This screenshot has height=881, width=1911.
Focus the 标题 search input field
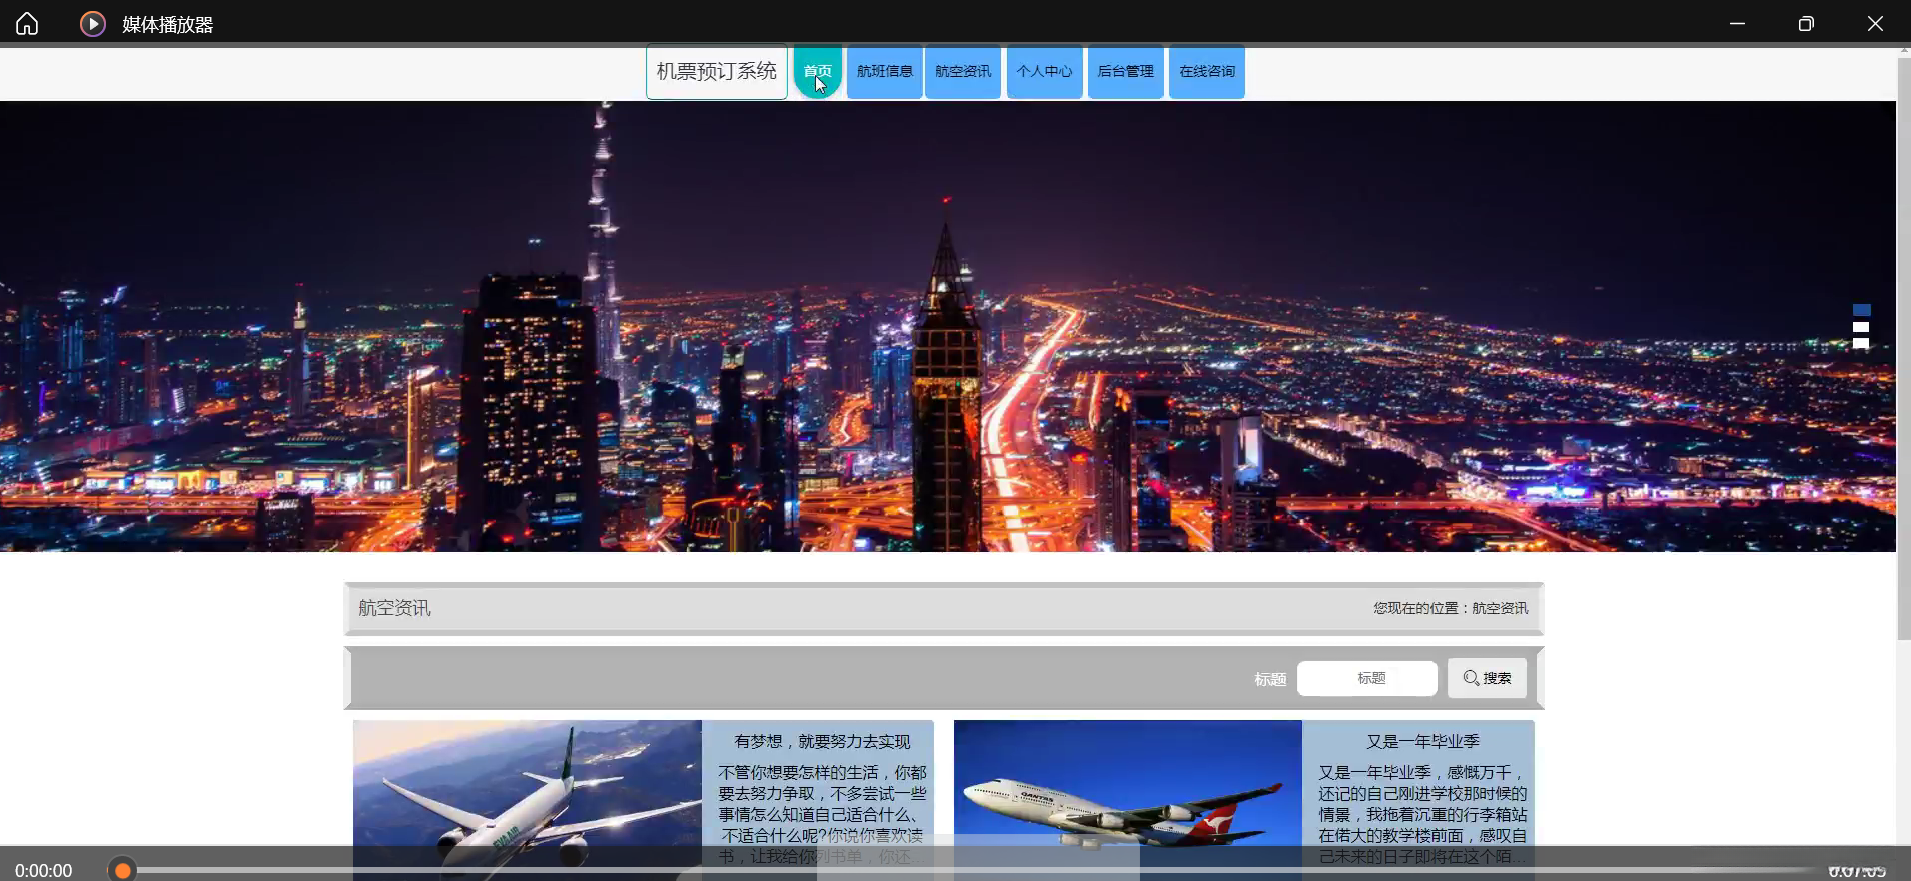click(1367, 678)
